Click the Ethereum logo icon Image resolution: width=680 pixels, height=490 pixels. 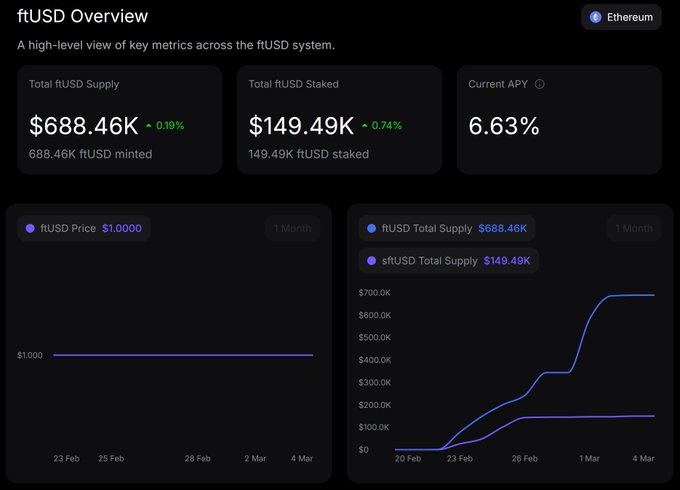tap(596, 17)
